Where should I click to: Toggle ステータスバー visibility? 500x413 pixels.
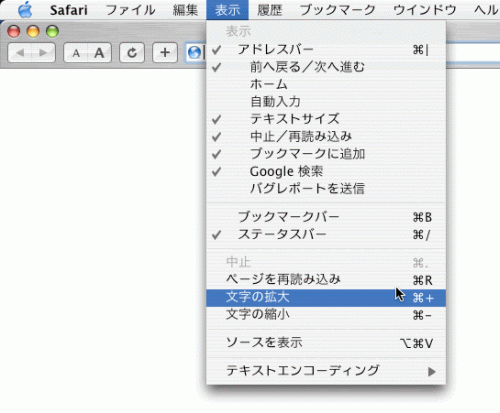point(326,235)
